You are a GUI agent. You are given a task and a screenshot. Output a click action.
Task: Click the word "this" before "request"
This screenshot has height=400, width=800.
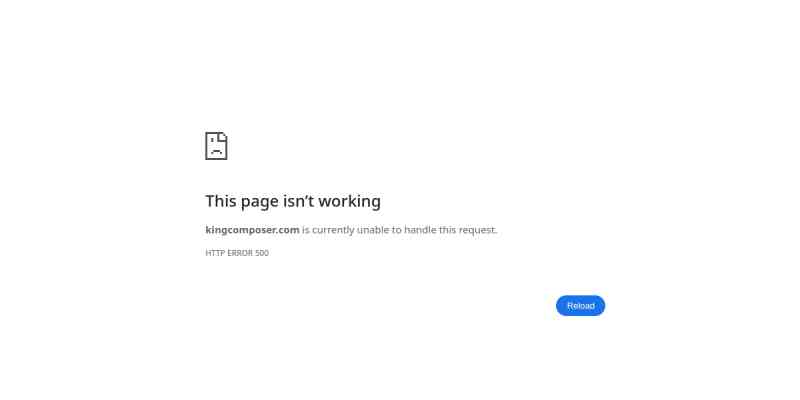[x=447, y=230]
